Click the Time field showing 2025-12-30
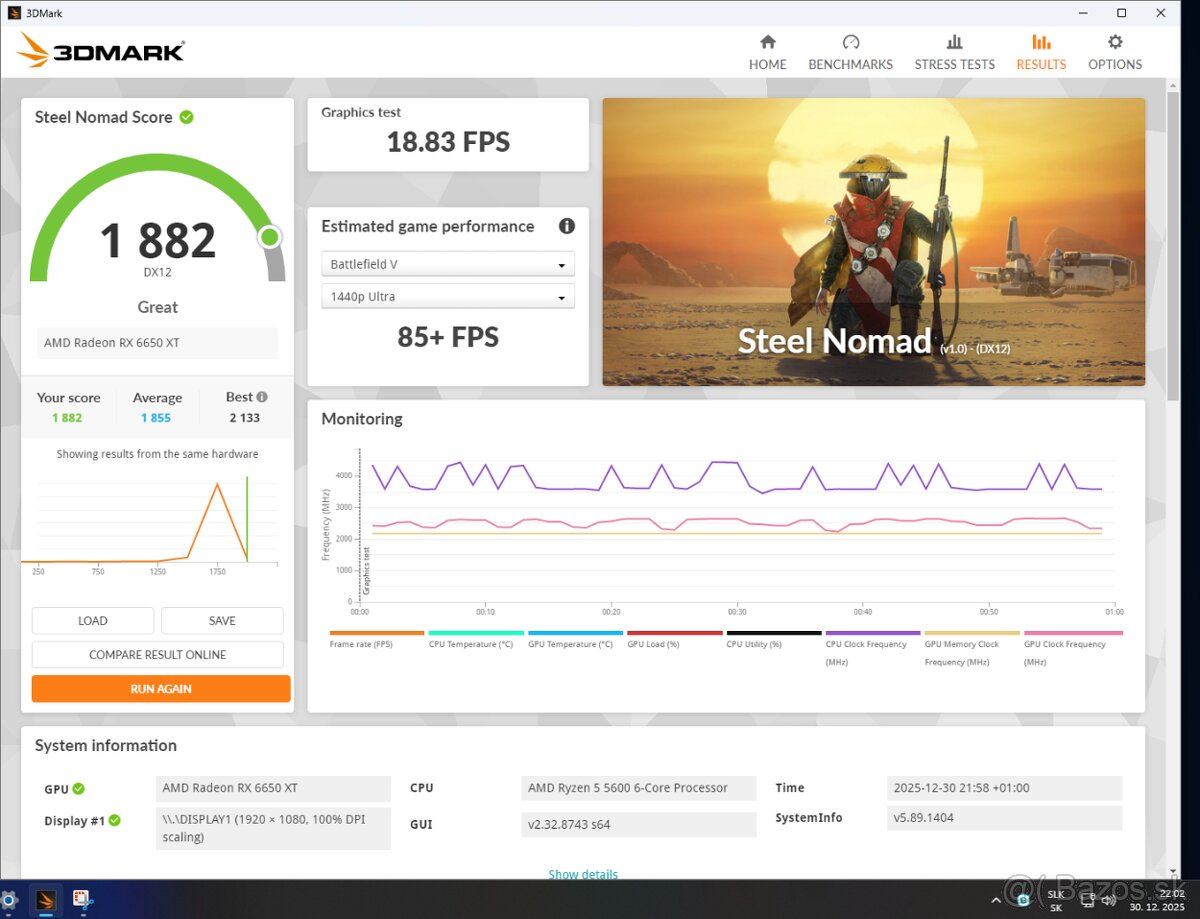Image resolution: width=1200 pixels, height=919 pixels. click(1003, 788)
